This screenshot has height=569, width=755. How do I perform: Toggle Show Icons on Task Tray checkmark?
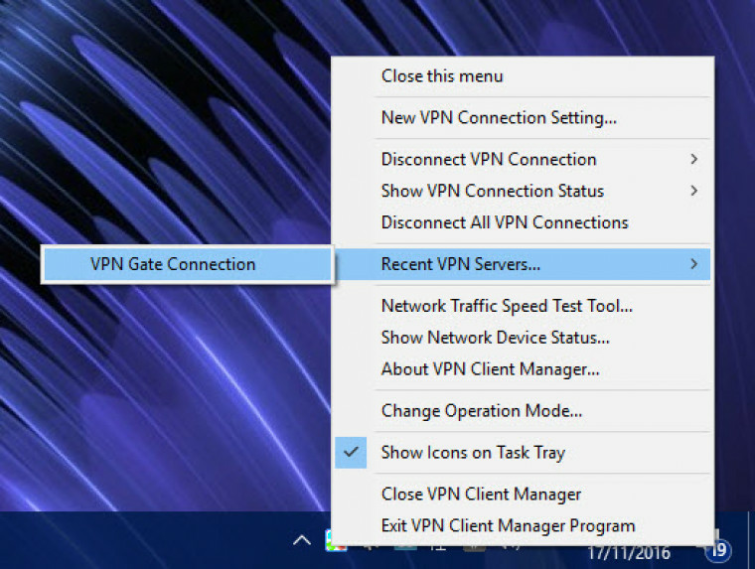pos(351,452)
